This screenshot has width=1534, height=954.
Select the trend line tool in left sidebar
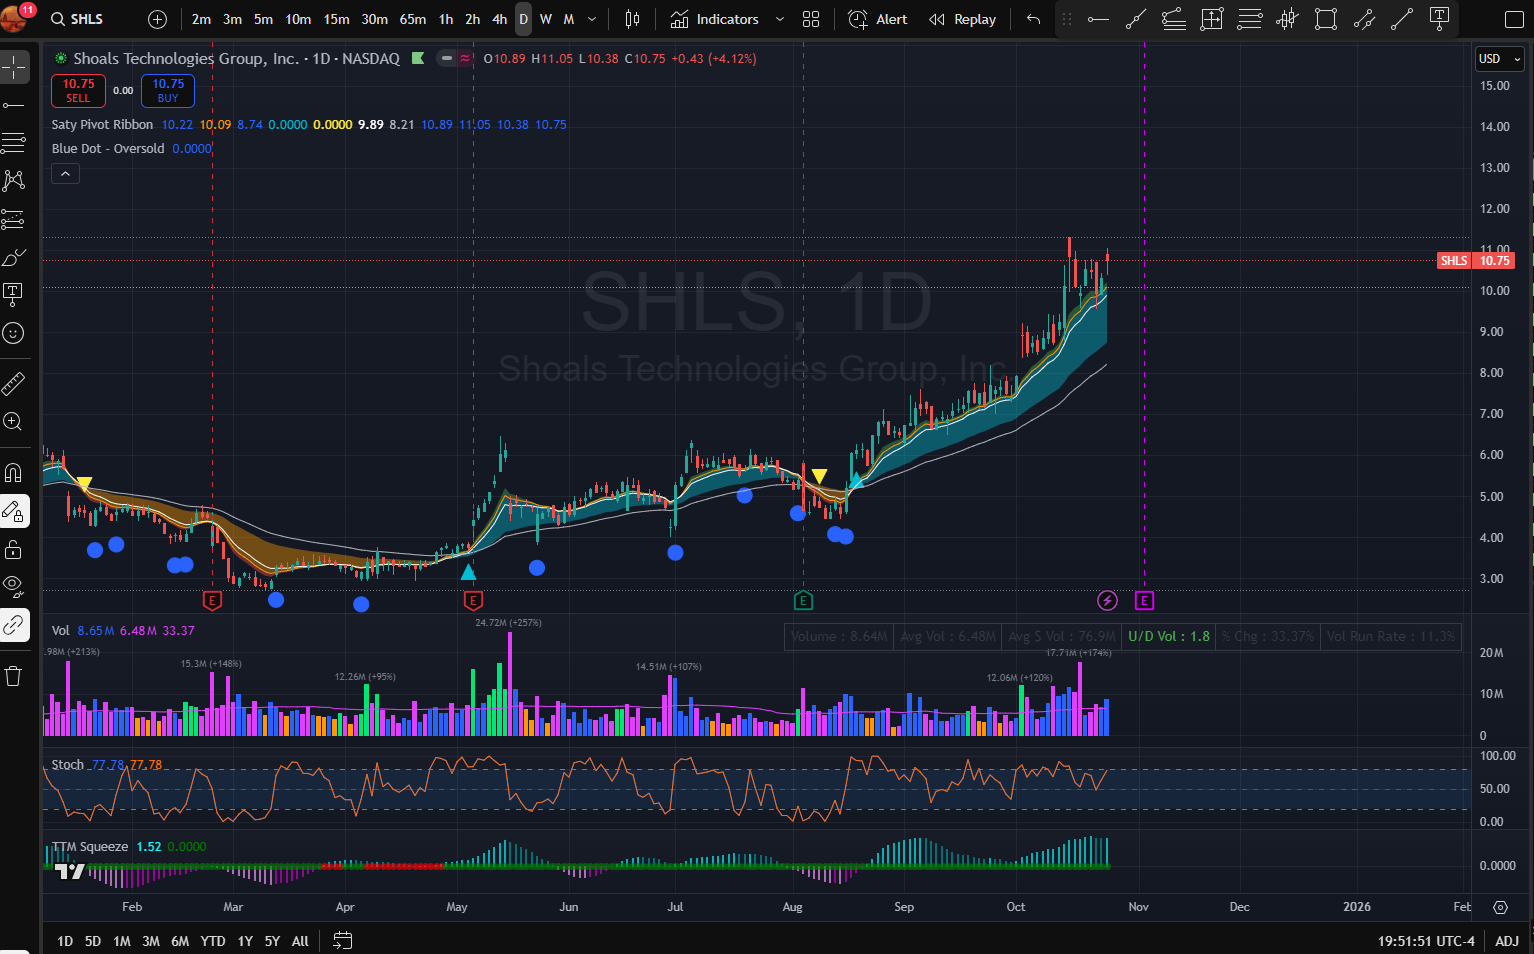tap(14, 105)
